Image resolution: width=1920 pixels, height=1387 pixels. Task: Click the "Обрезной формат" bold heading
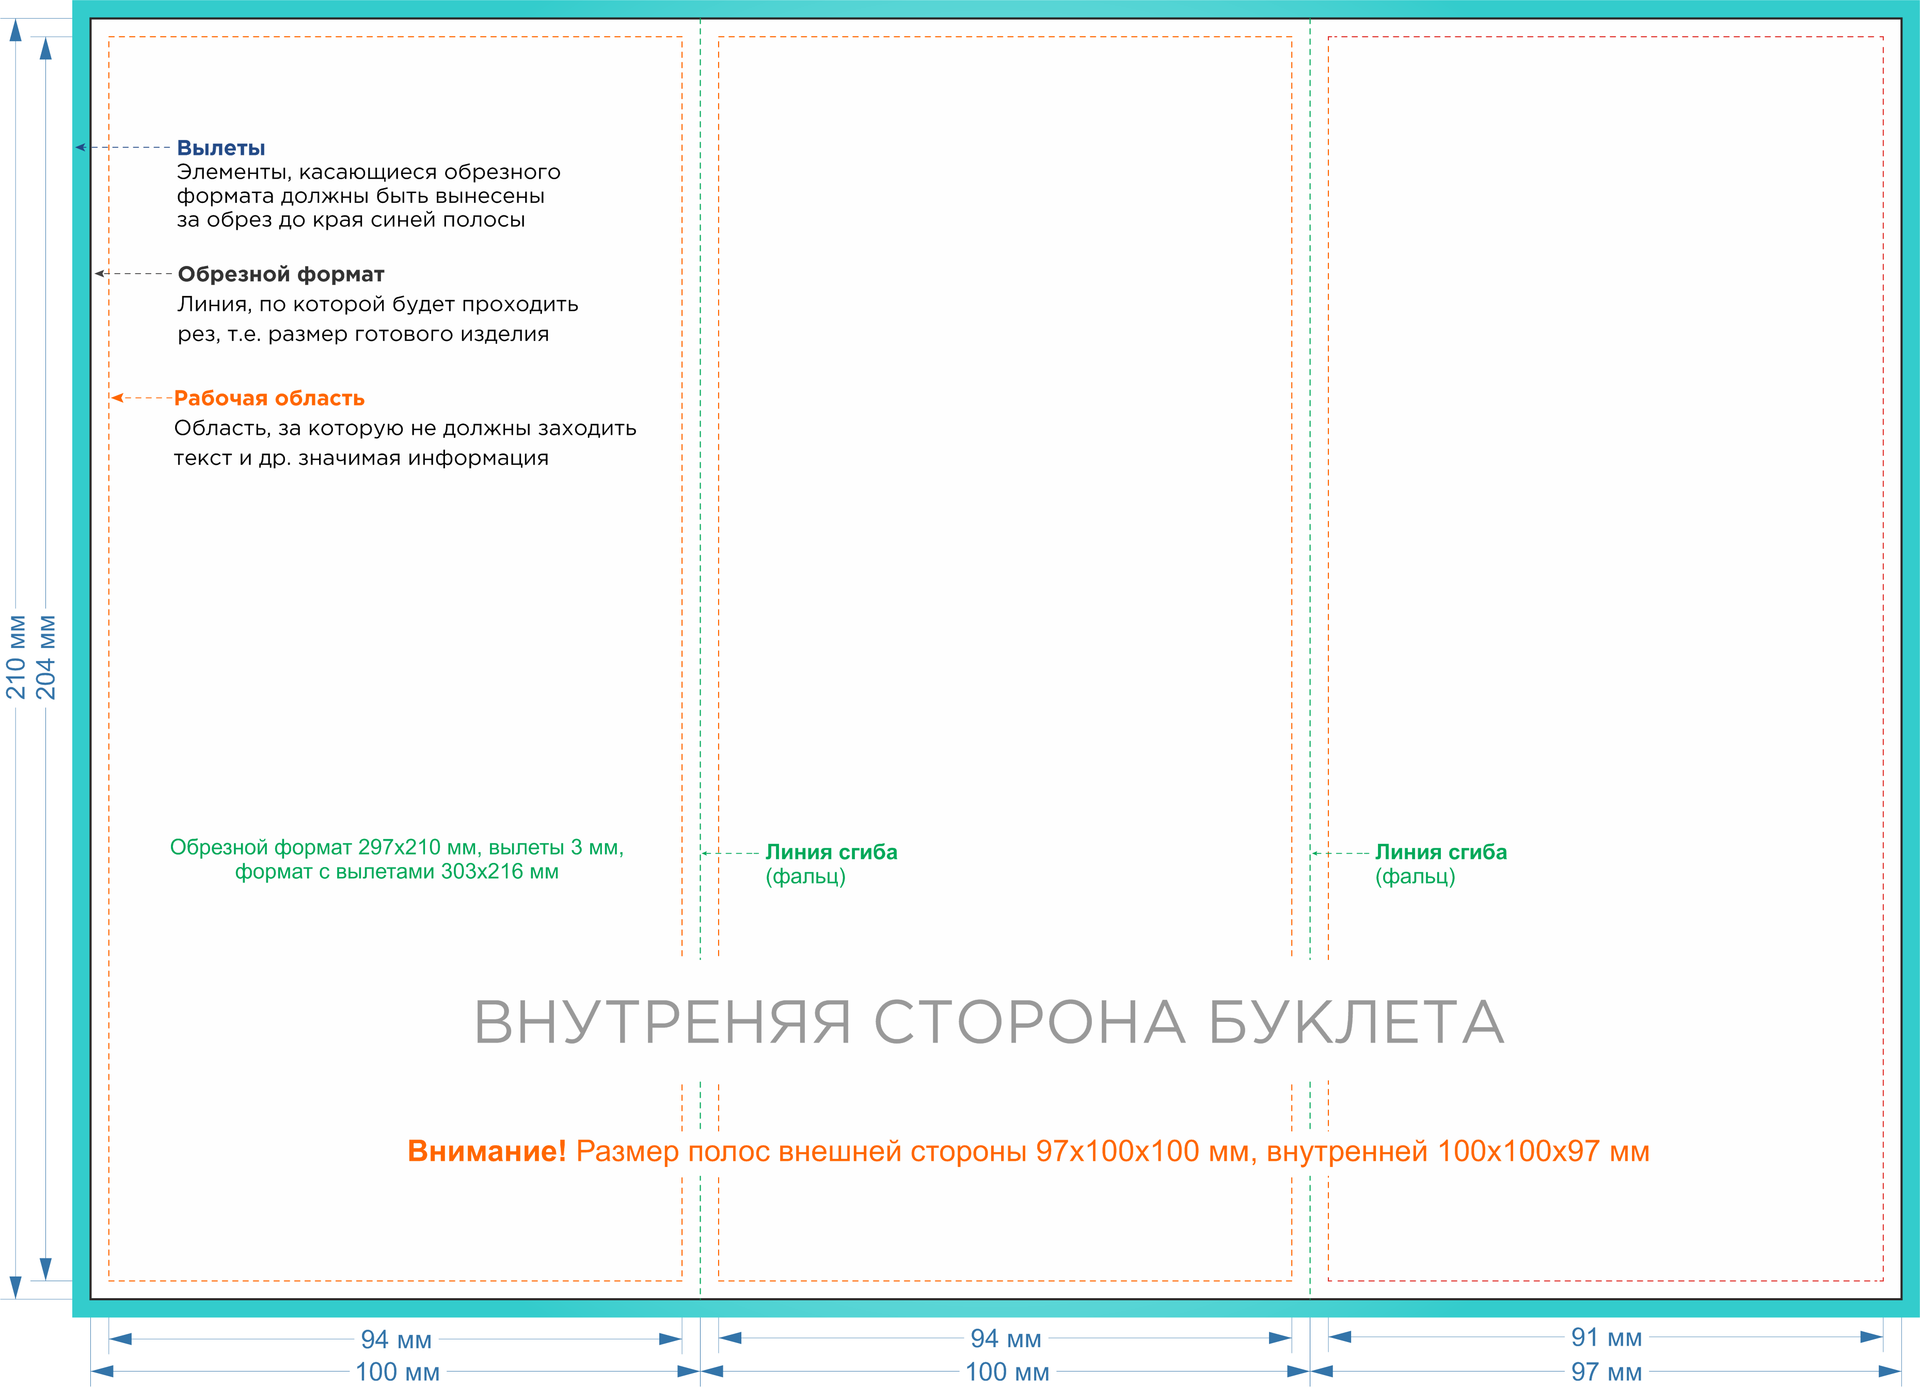coord(281,274)
